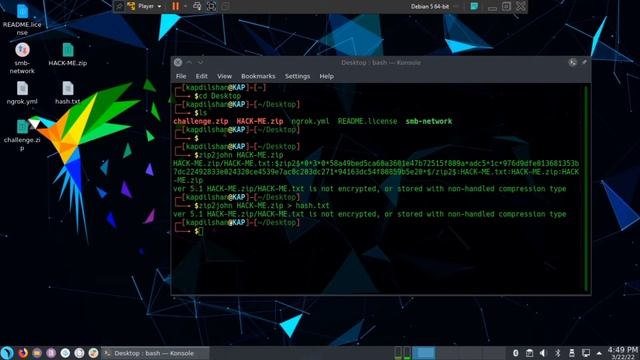Select the HACK-ME.zip desktop file
The height and width of the screenshot is (360, 640).
[68, 54]
